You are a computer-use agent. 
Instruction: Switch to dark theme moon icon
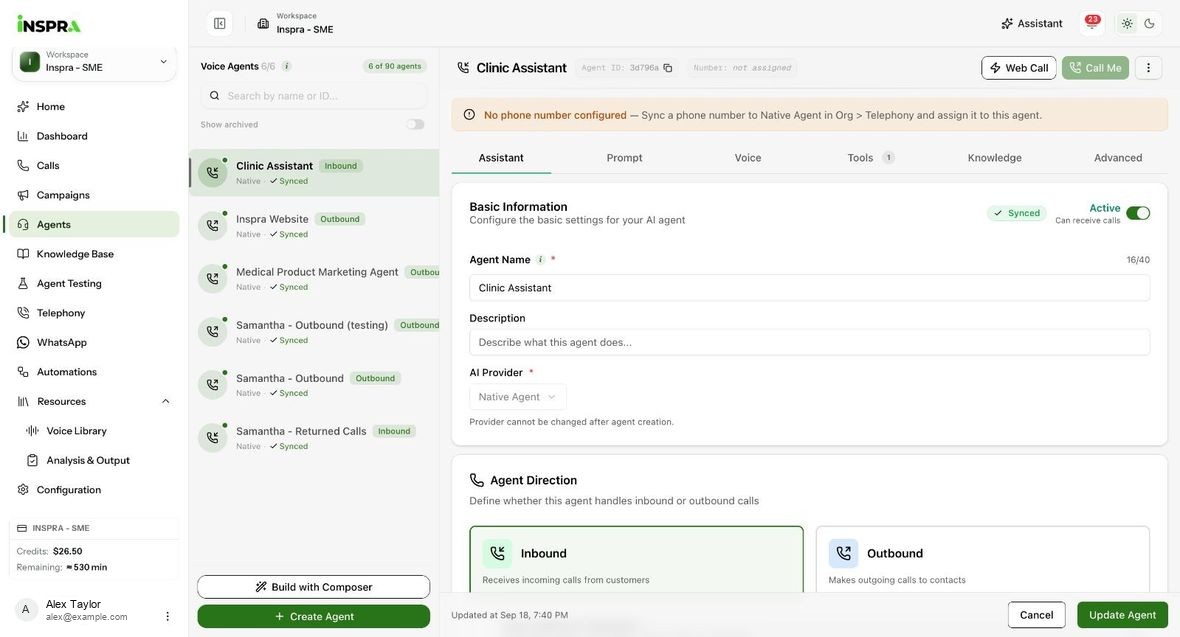click(x=1149, y=23)
